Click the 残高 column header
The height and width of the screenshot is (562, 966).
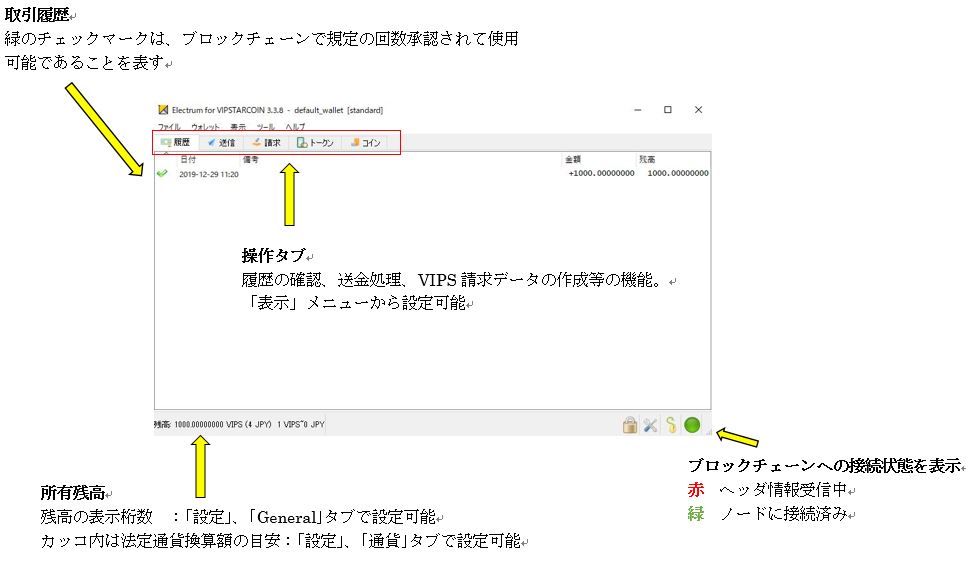click(x=647, y=159)
